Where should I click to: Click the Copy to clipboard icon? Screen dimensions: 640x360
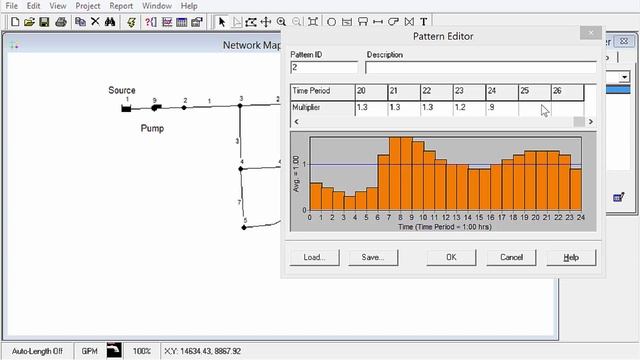tap(80, 22)
